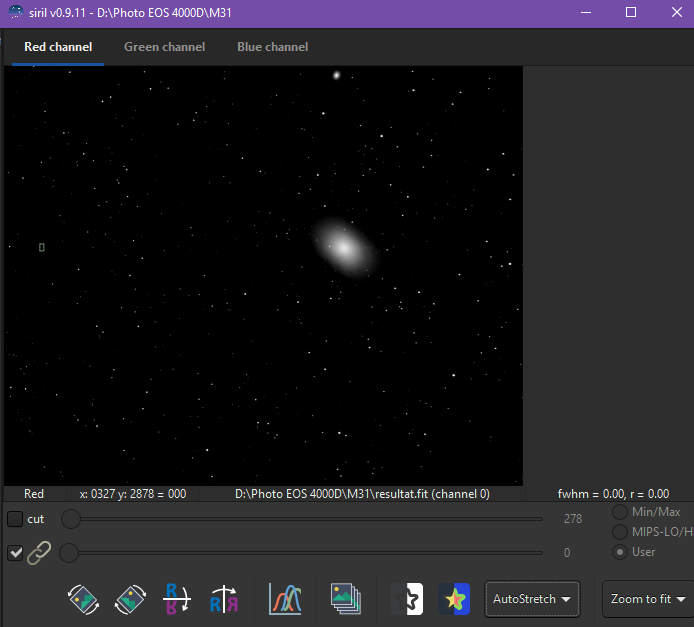
Task: Click the upper slider value 278
Action: coord(573,519)
